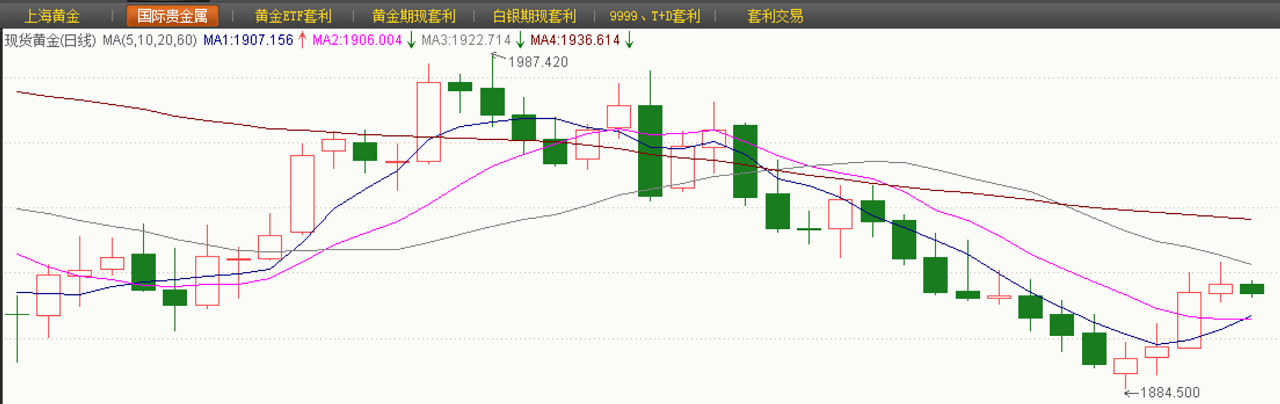Switch to the 黄金ETF套利 tab

[x=293, y=16]
